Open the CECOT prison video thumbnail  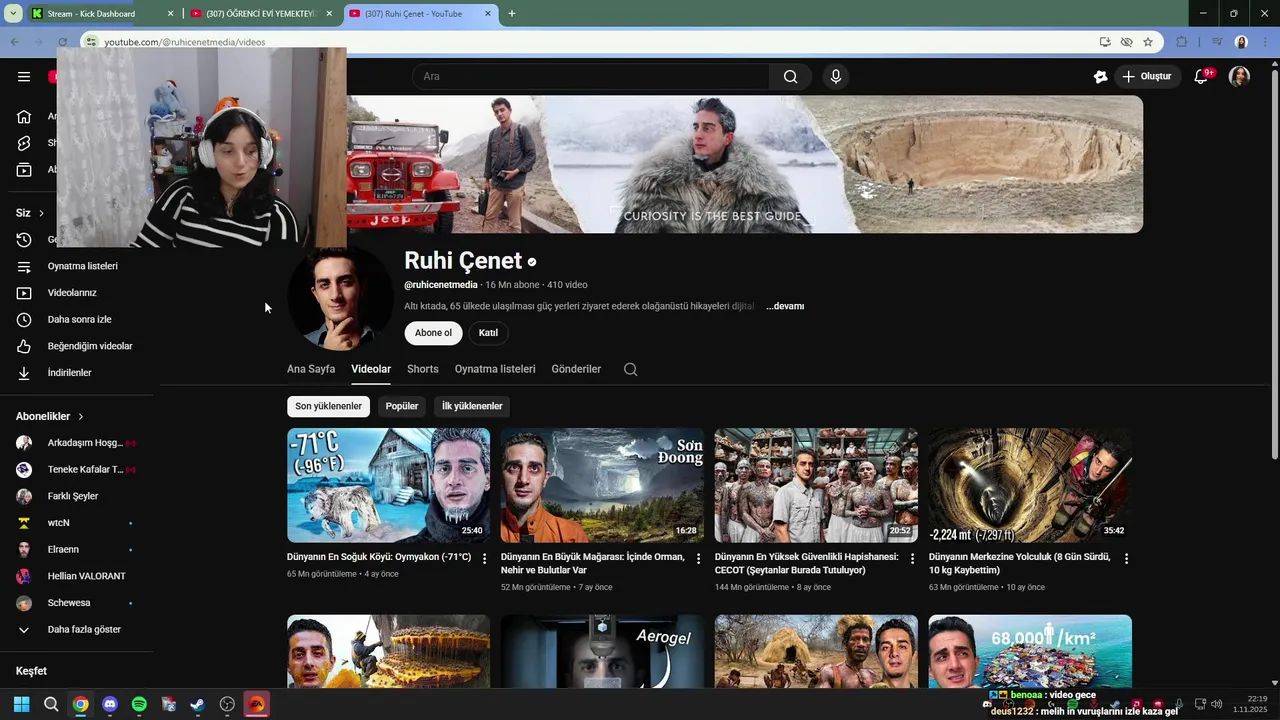coord(816,485)
